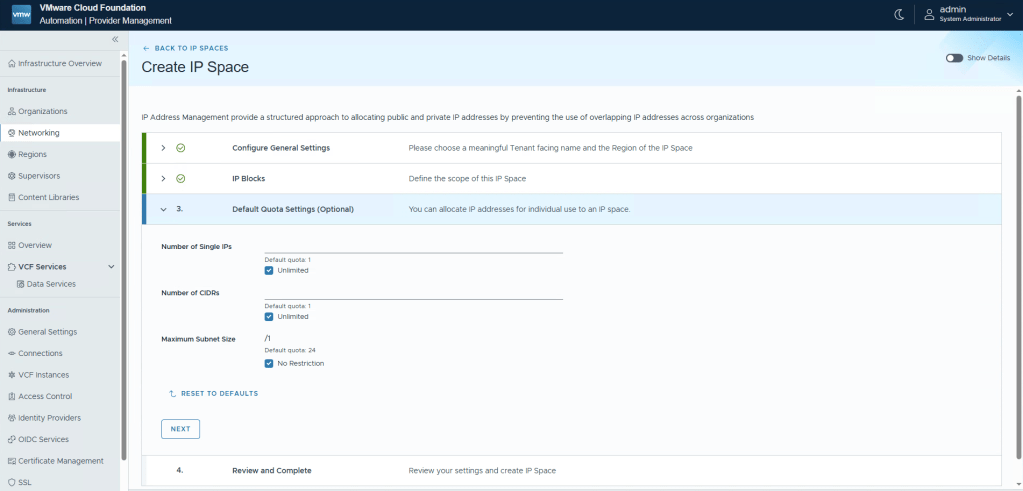
Task: Click the NEXT button
Action: (180, 429)
